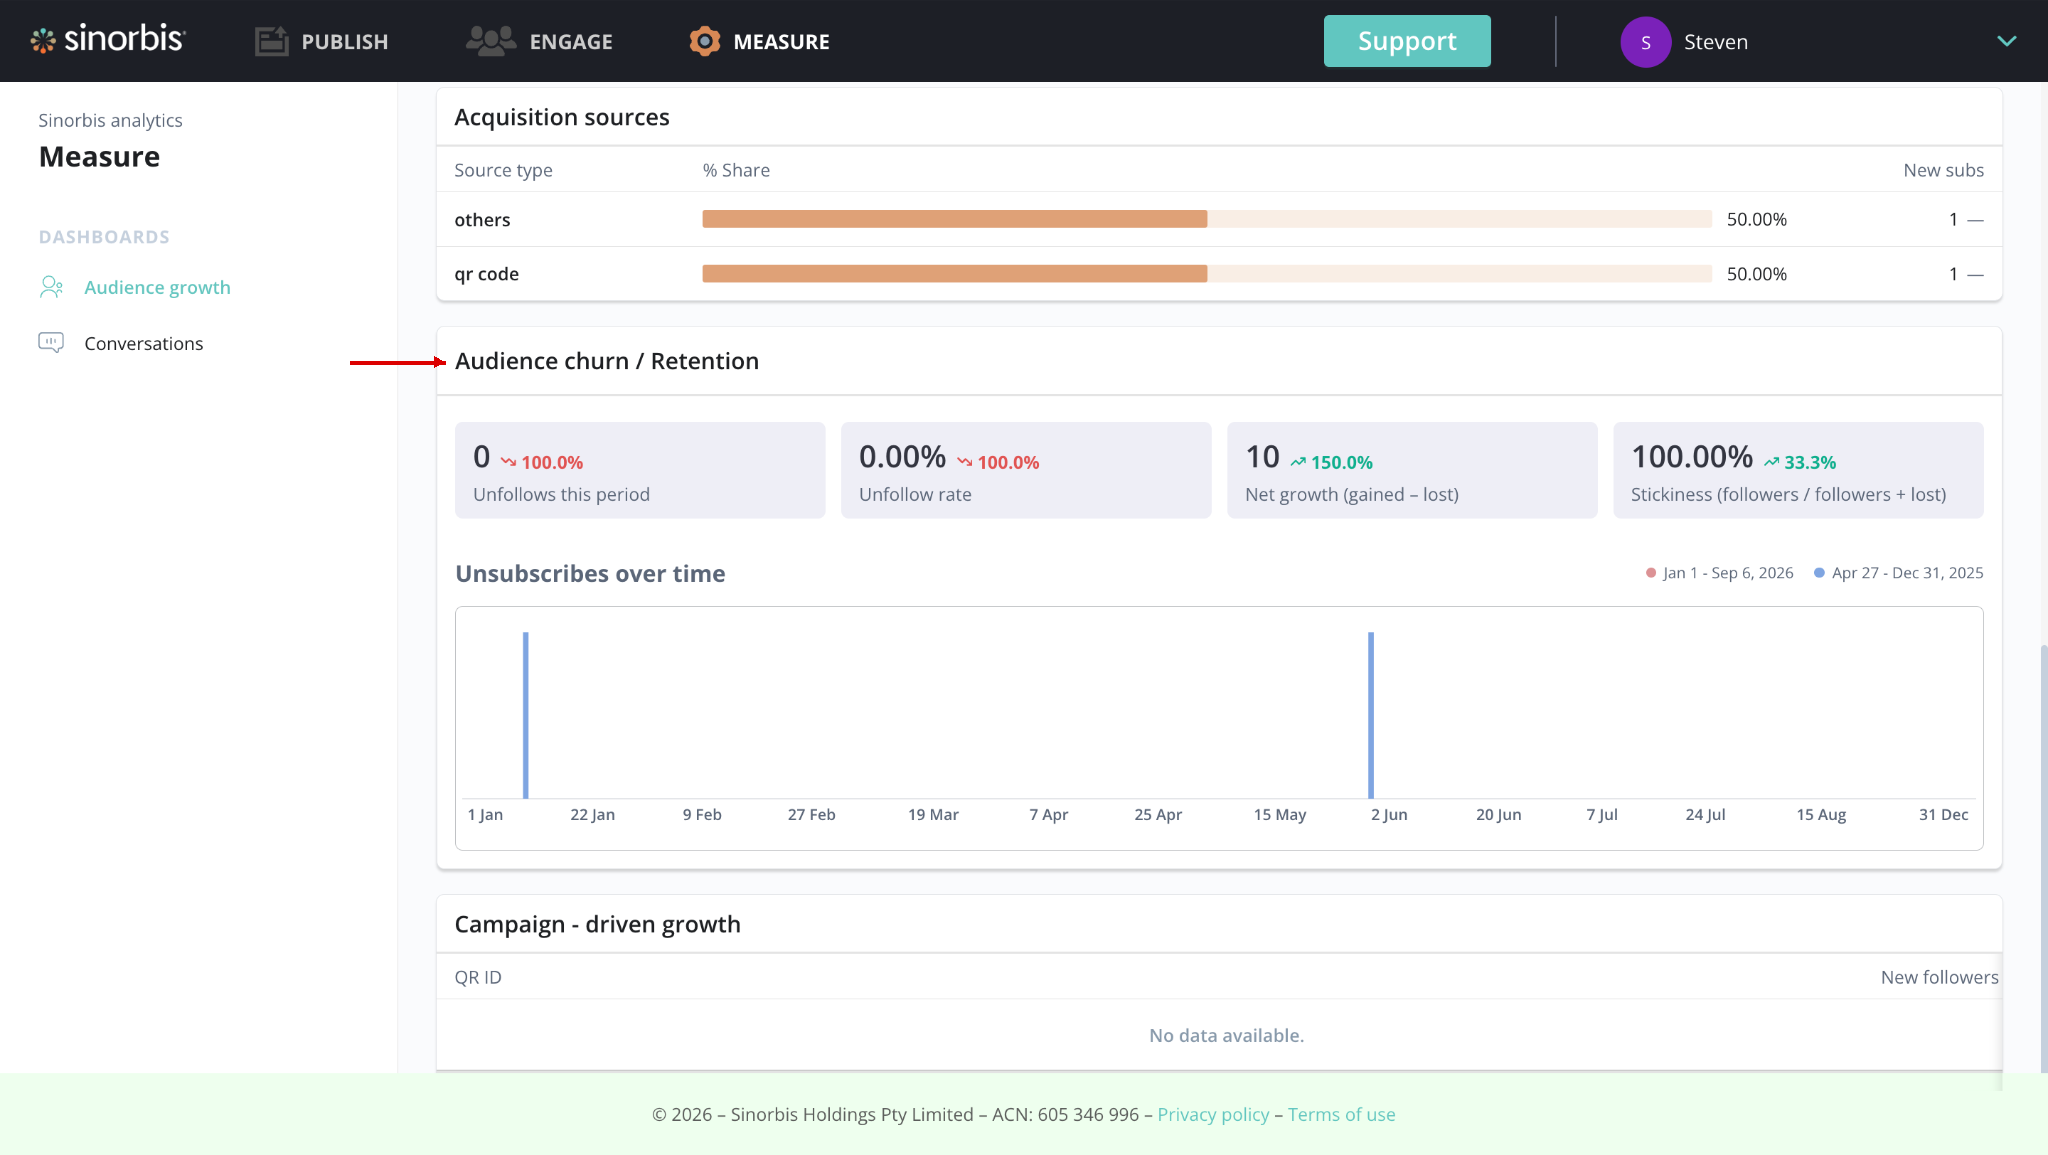Image resolution: width=2048 pixels, height=1155 pixels.
Task: Click the Sinorbis logo
Action: [108, 40]
